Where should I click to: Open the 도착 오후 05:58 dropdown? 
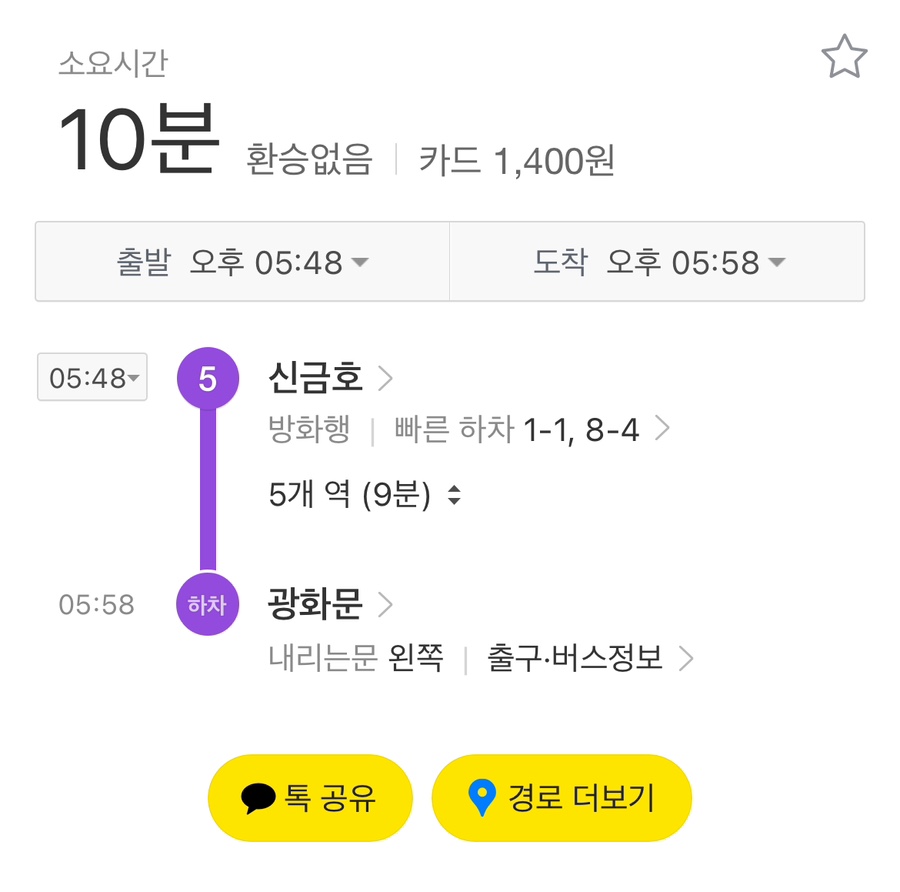click(658, 262)
